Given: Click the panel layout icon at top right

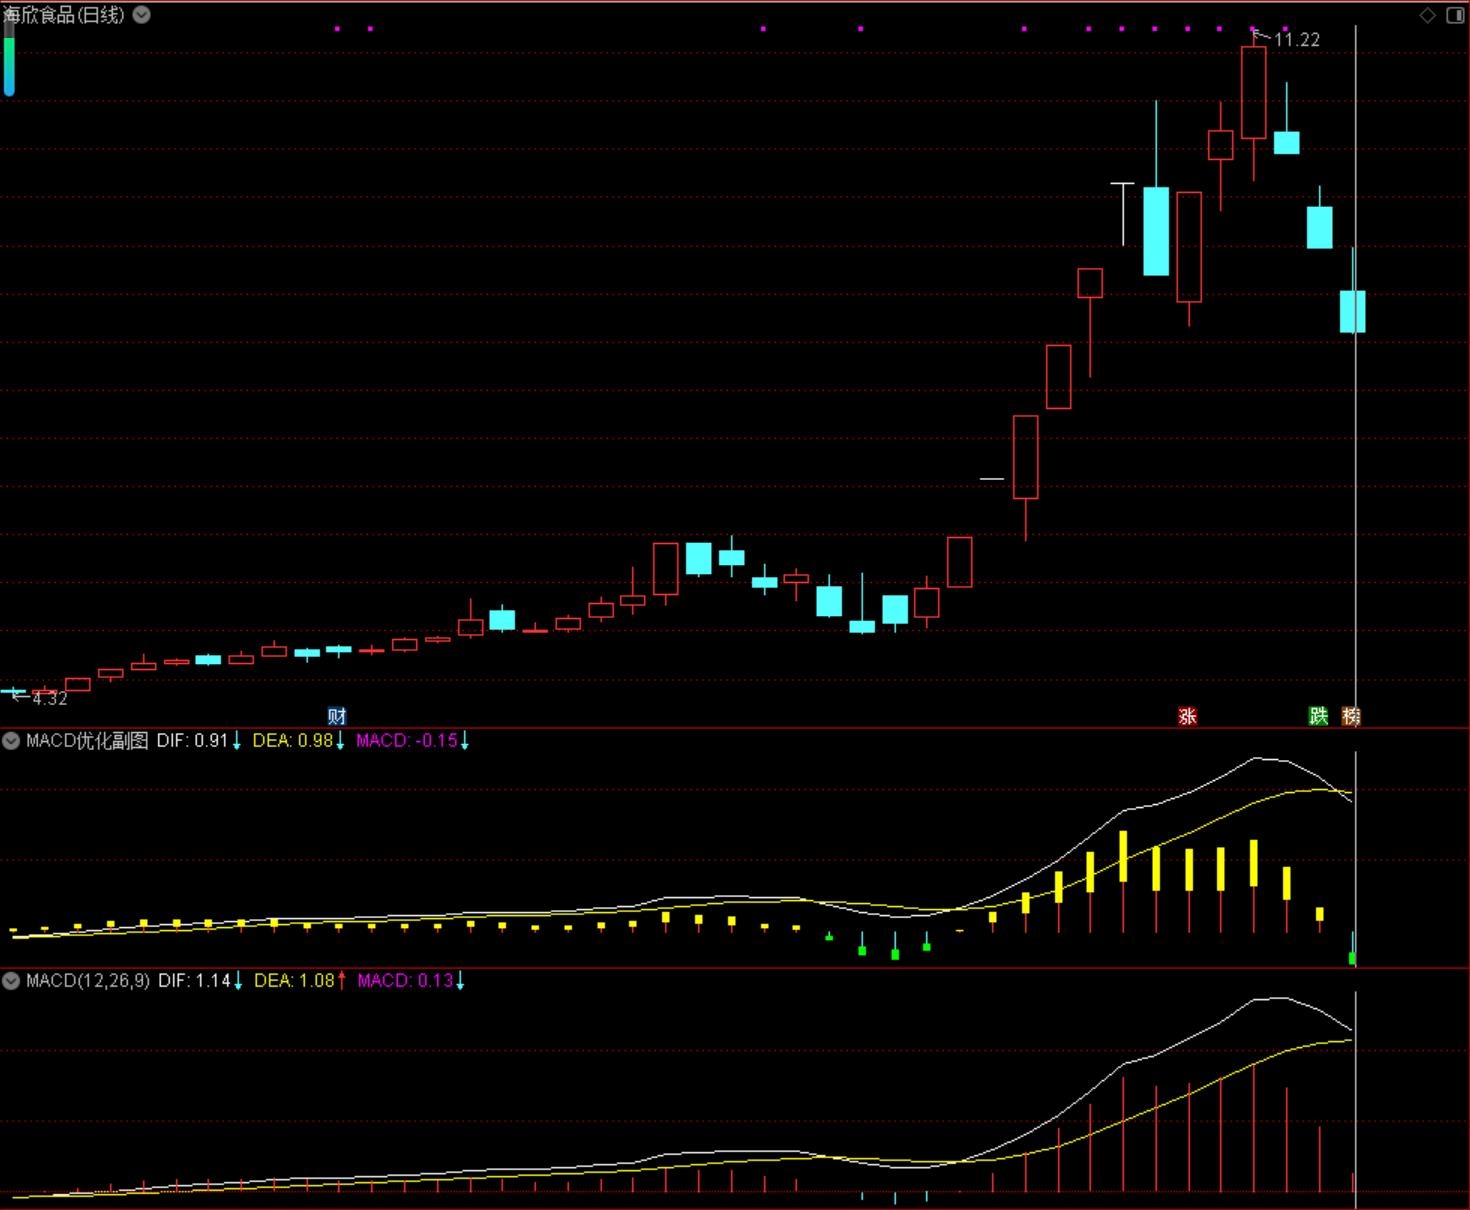Looking at the screenshot, I should click(x=1455, y=15).
